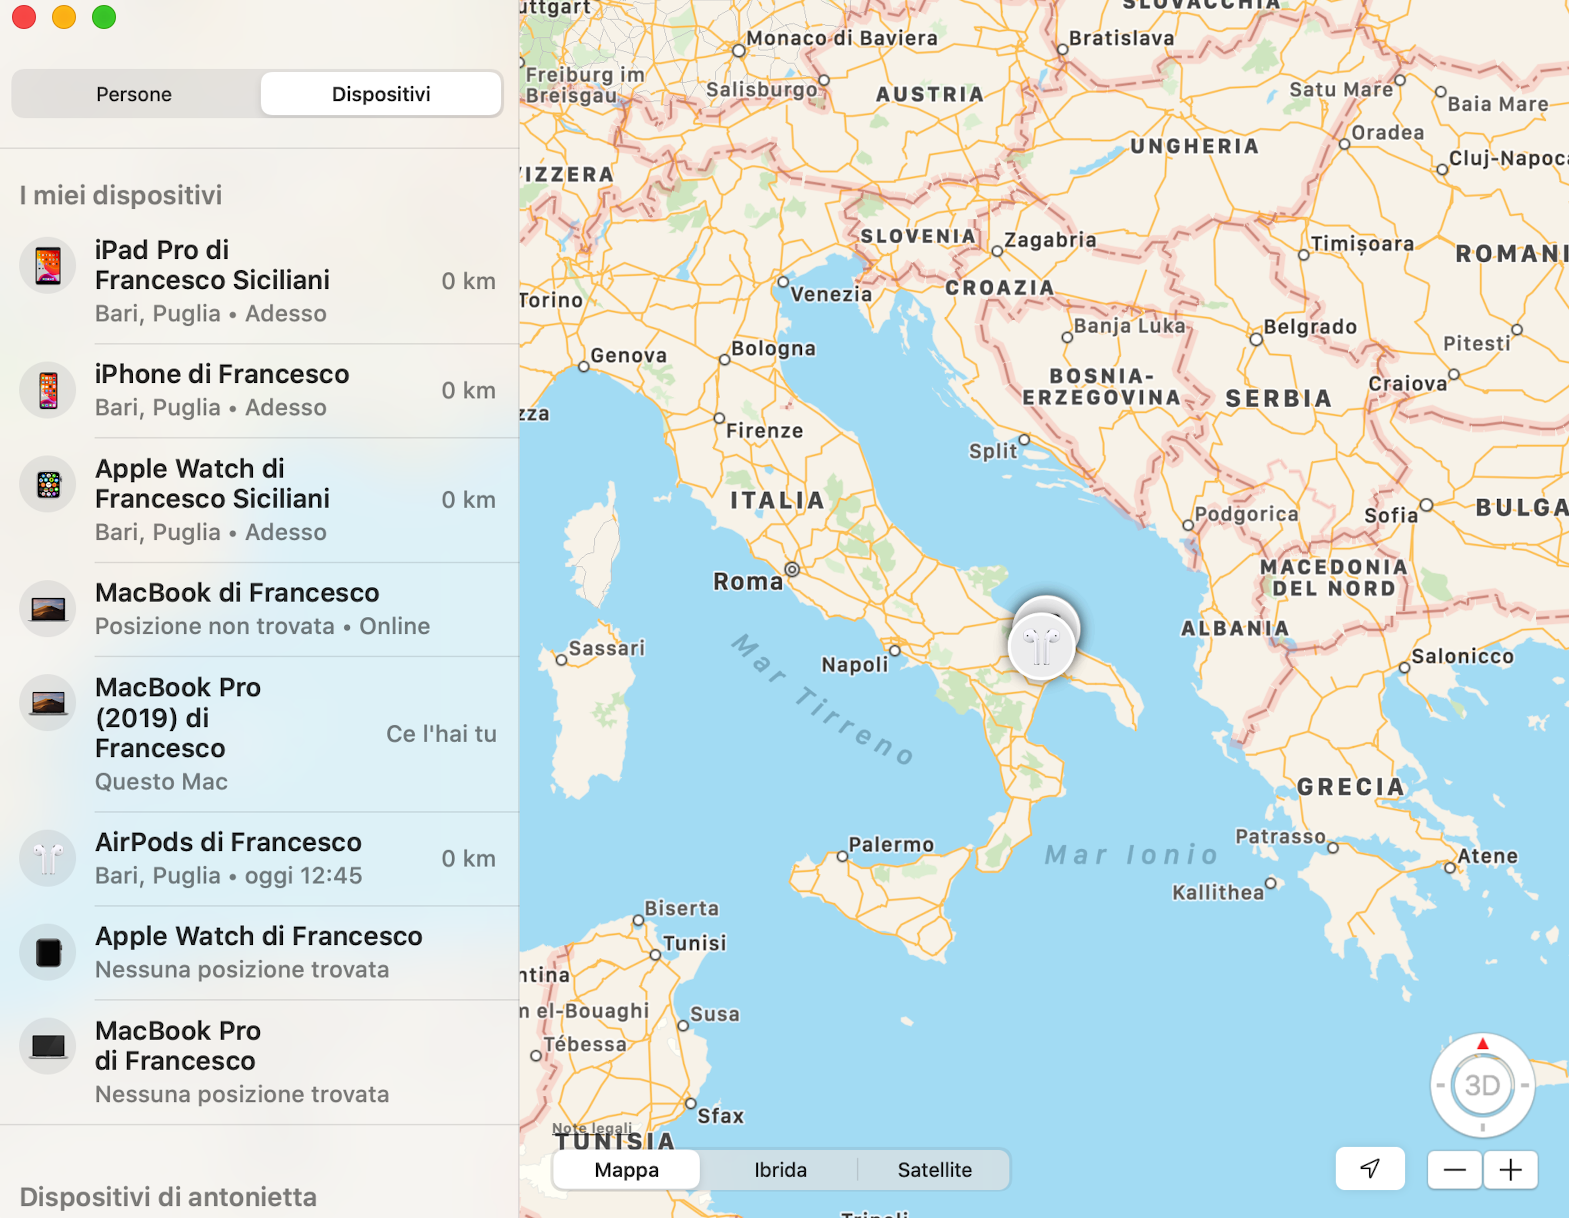
Task: Click the Firenze city label on map
Action: click(764, 430)
